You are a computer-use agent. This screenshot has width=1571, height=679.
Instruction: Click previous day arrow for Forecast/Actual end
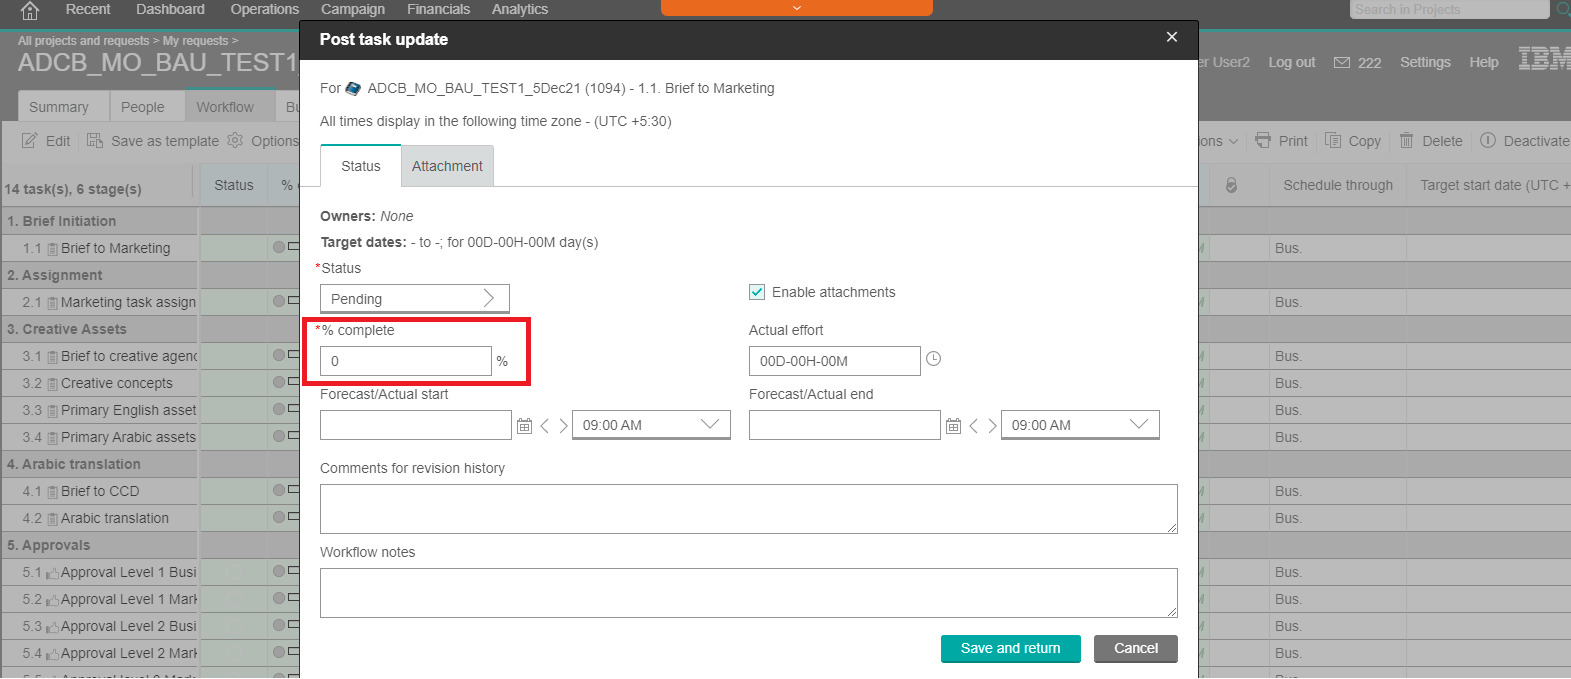point(974,426)
